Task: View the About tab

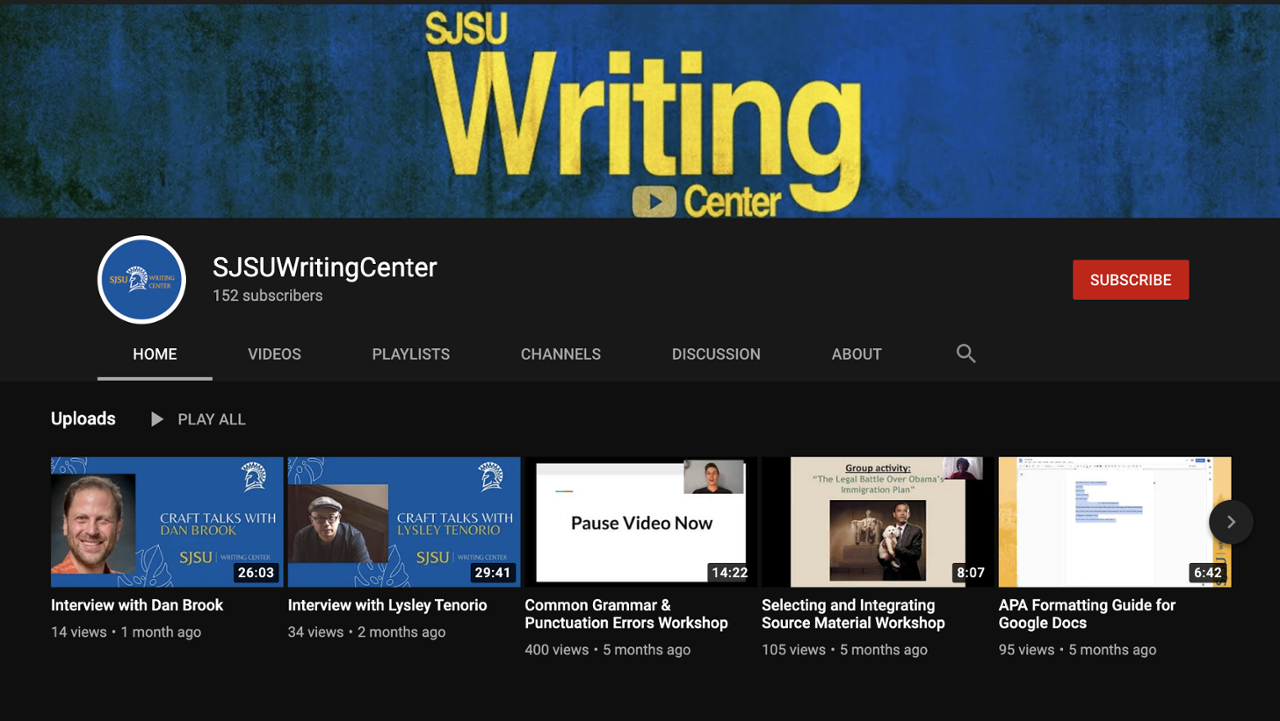Action: click(856, 354)
